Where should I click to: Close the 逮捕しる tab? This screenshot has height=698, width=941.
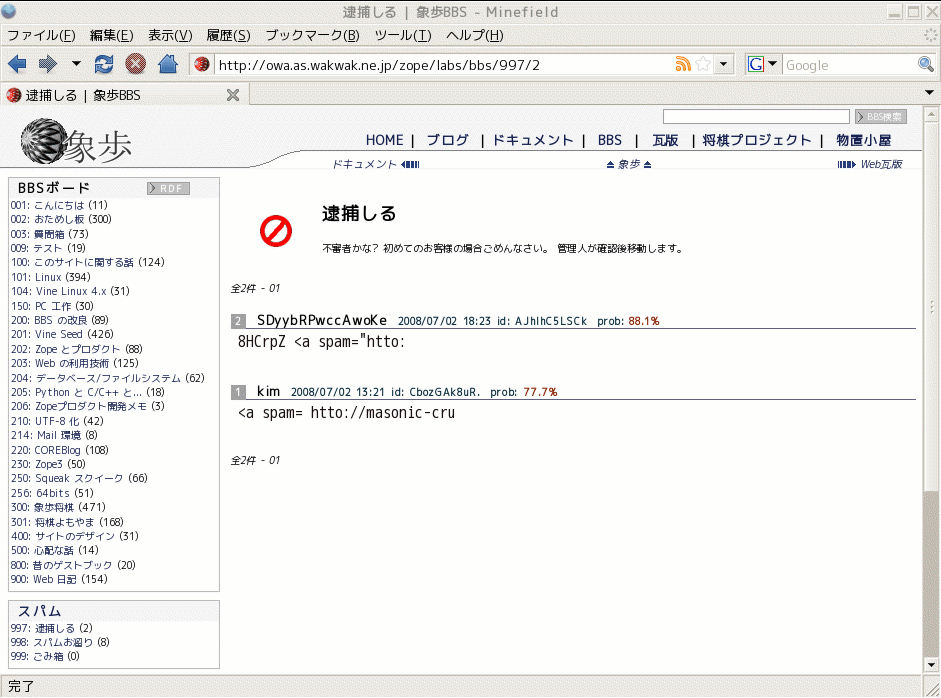tap(232, 95)
